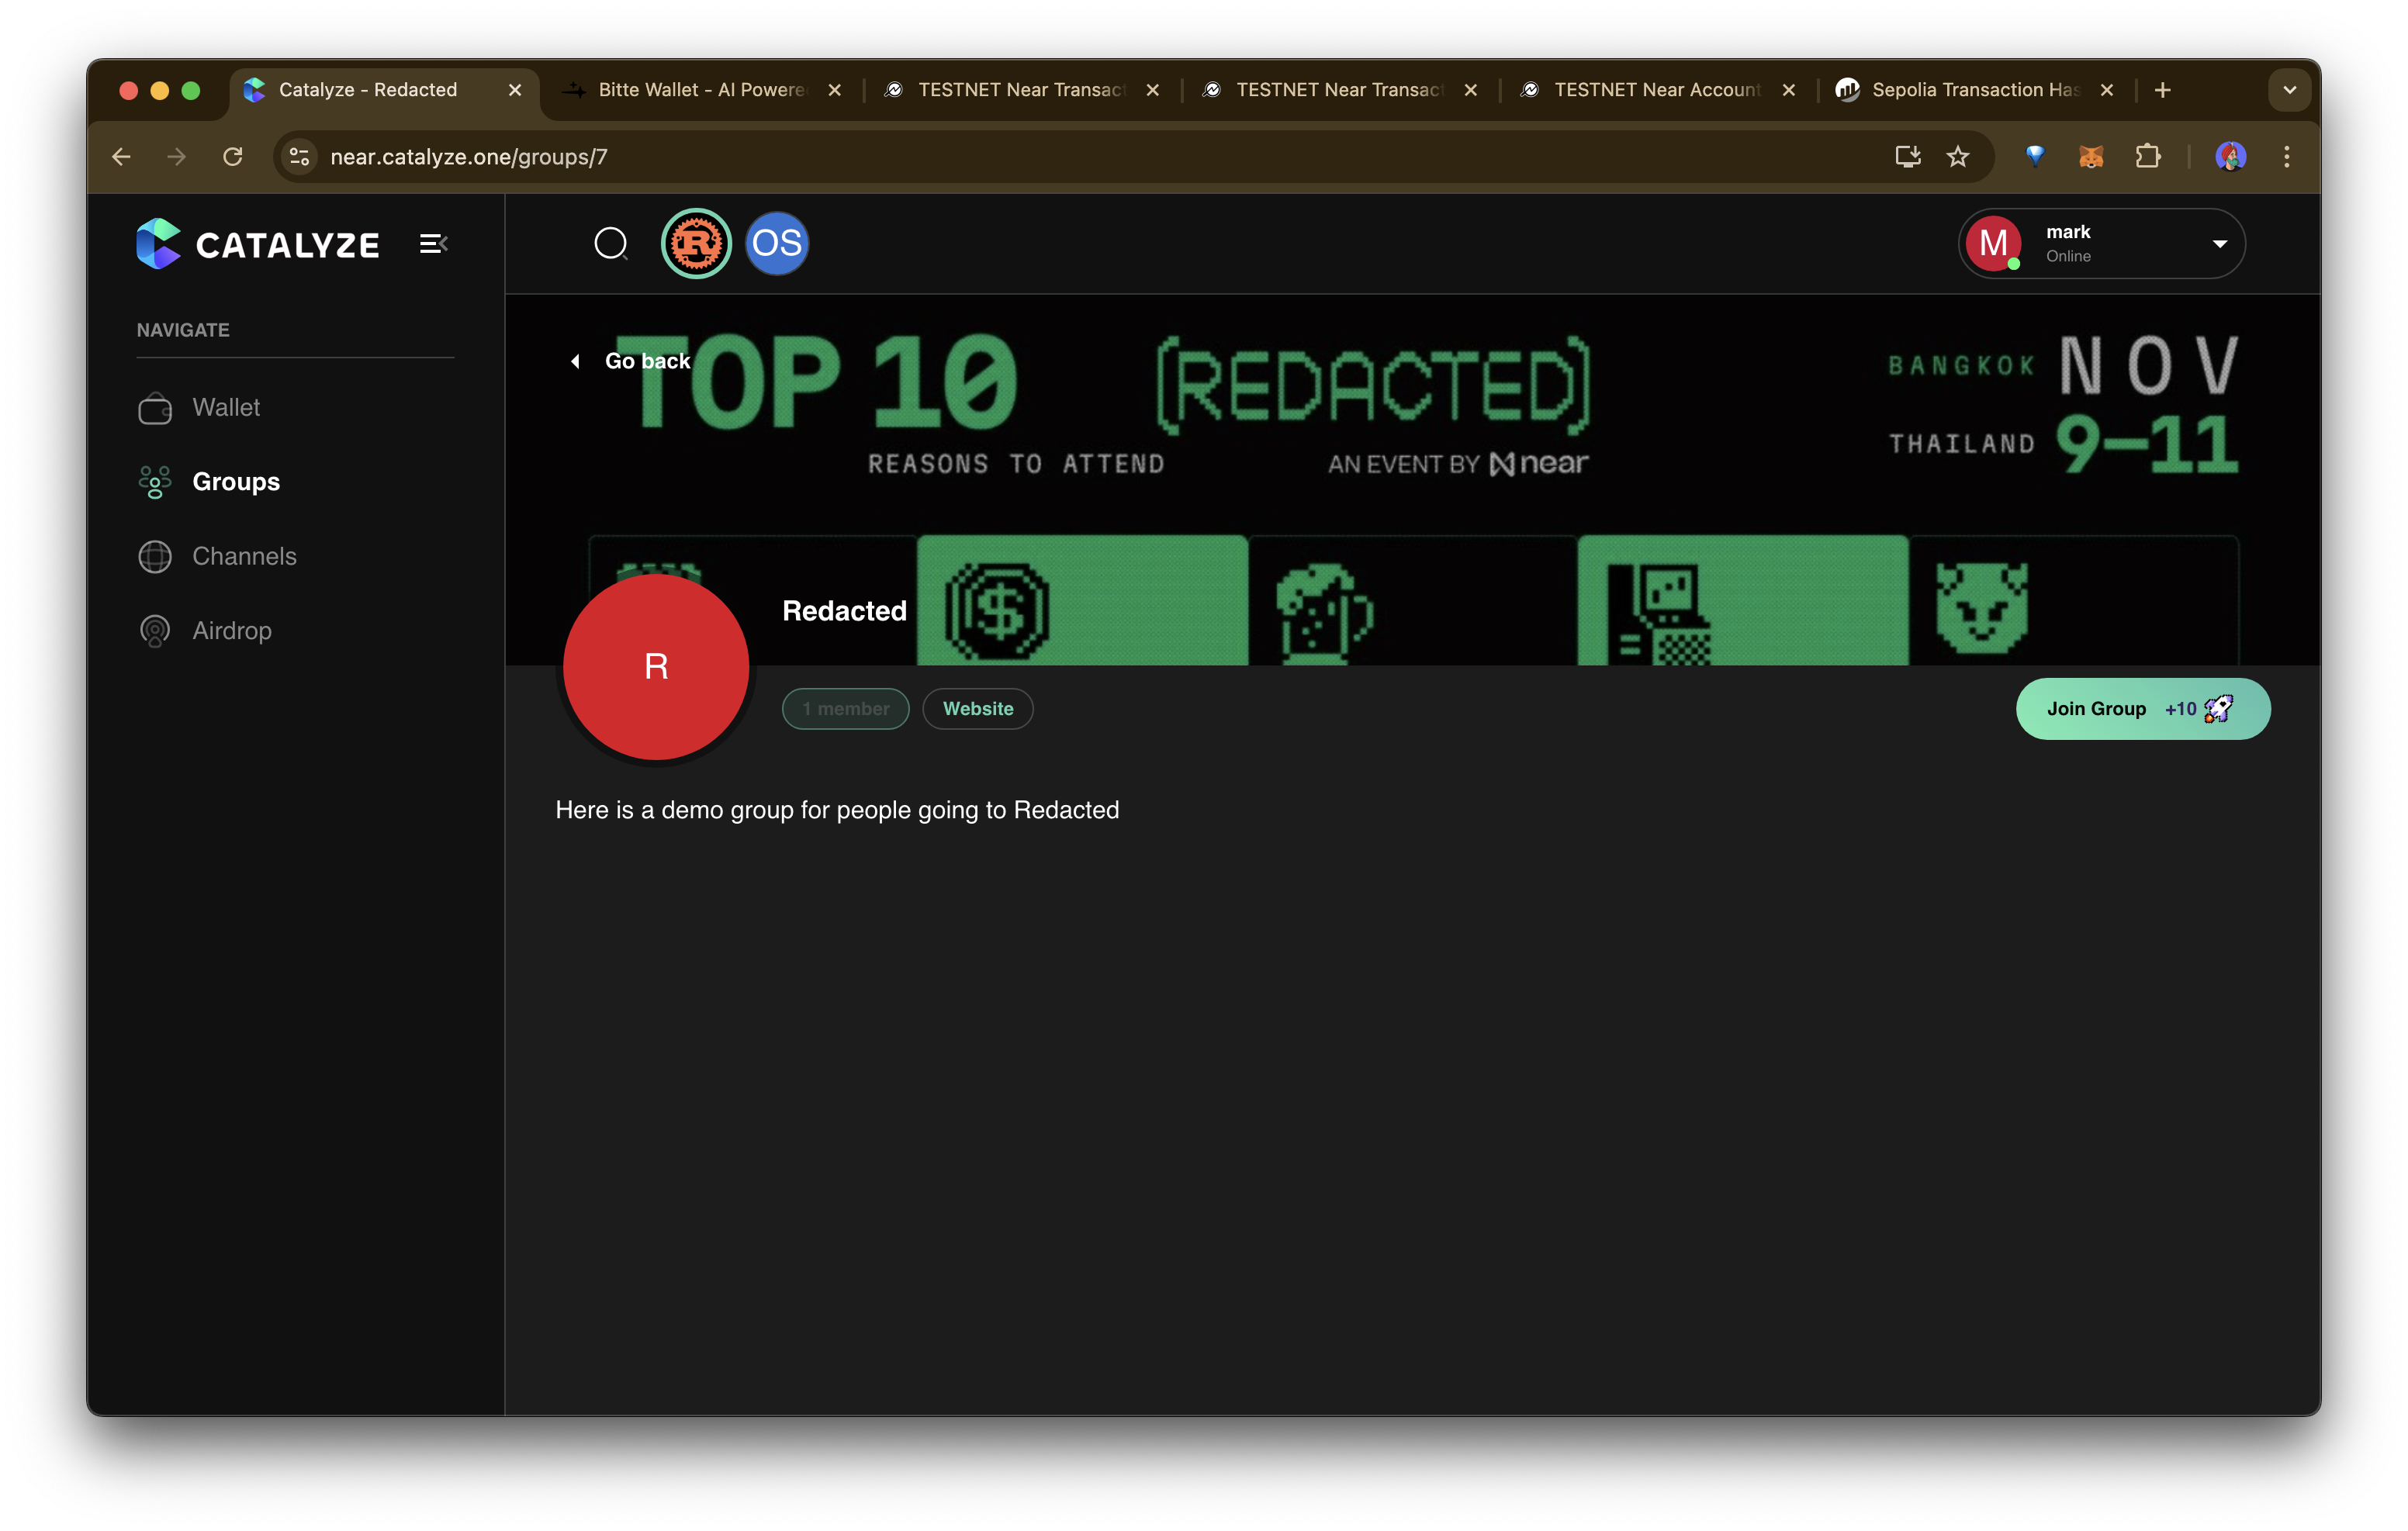This screenshot has height=1531, width=2408.
Task: Click the Join Group button
Action: click(x=2142, y=709)
